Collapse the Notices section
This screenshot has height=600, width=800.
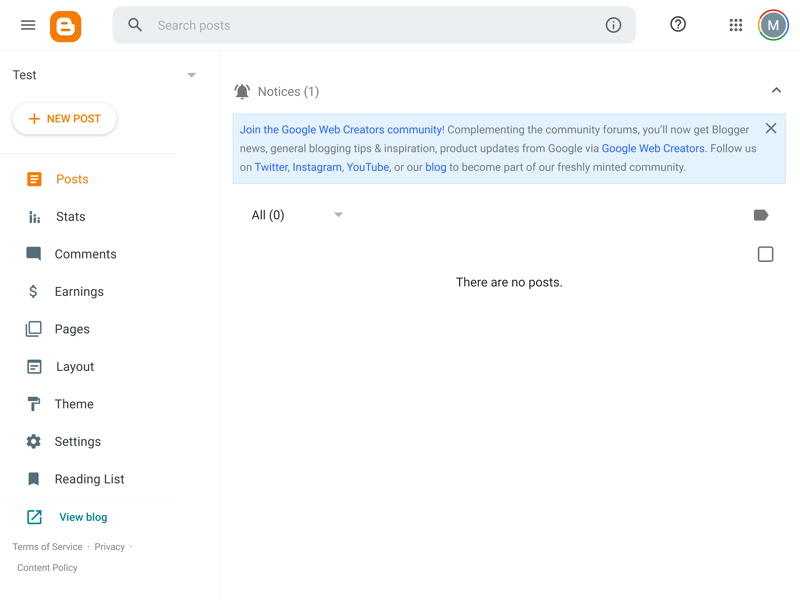coord(776,91)
